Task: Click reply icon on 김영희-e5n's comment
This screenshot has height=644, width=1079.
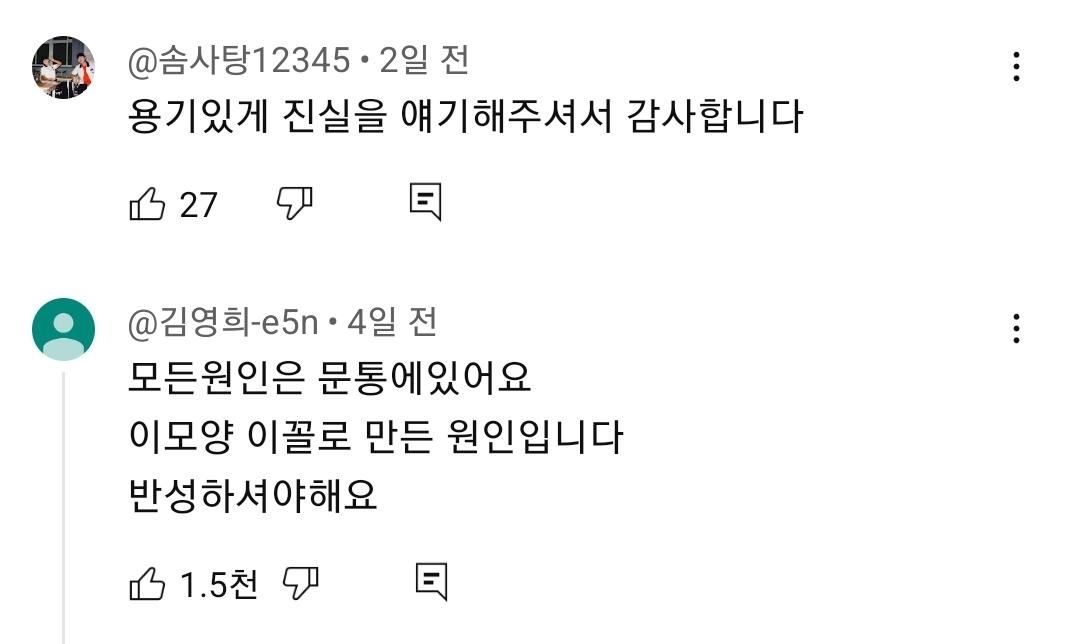Action: (x=431, y=582)
